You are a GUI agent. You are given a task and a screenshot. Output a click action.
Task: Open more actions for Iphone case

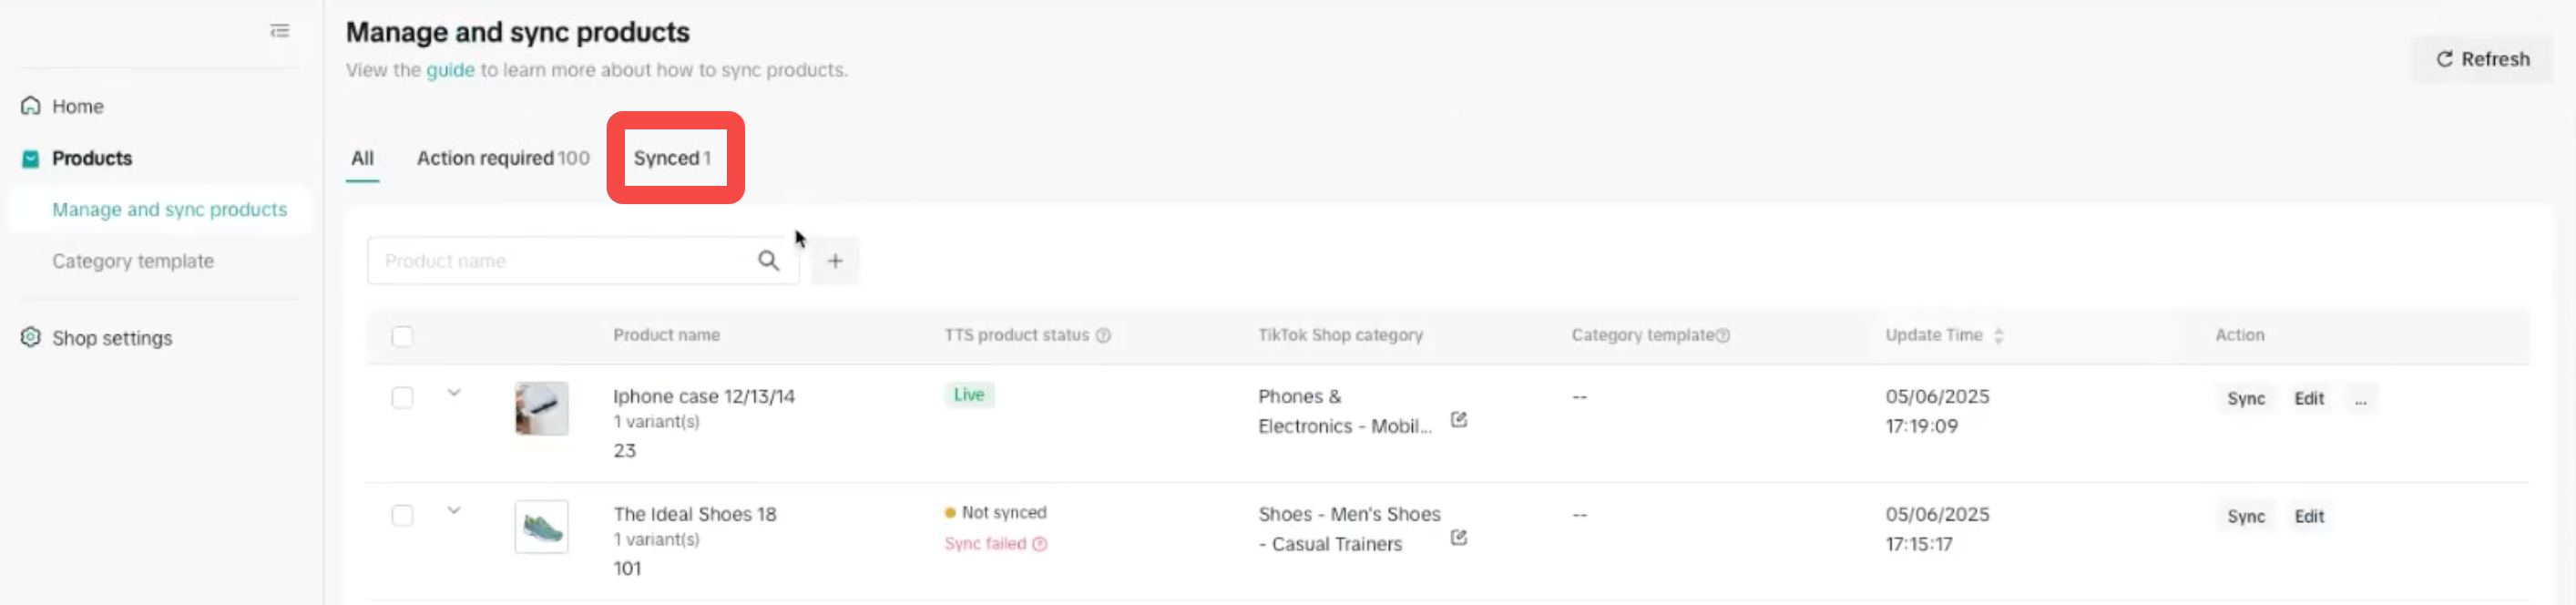pyautogui.click(x=2360, y=399)
